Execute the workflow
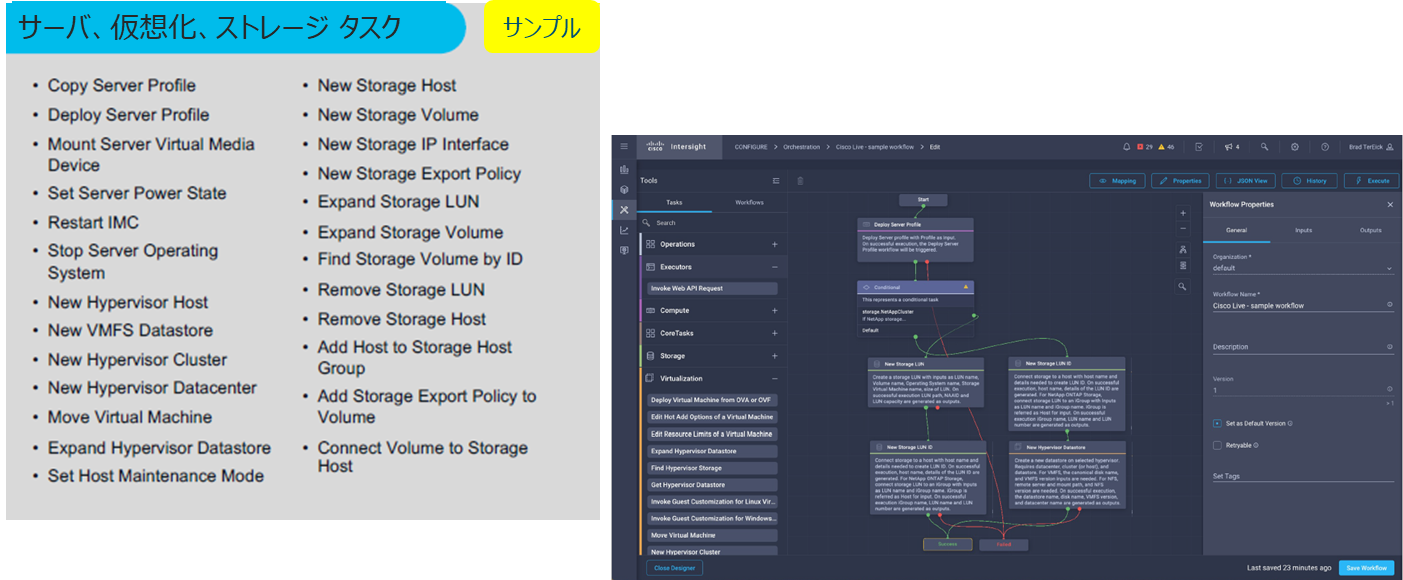Viewport: 1403px width, 580px height. (1371, 181)
